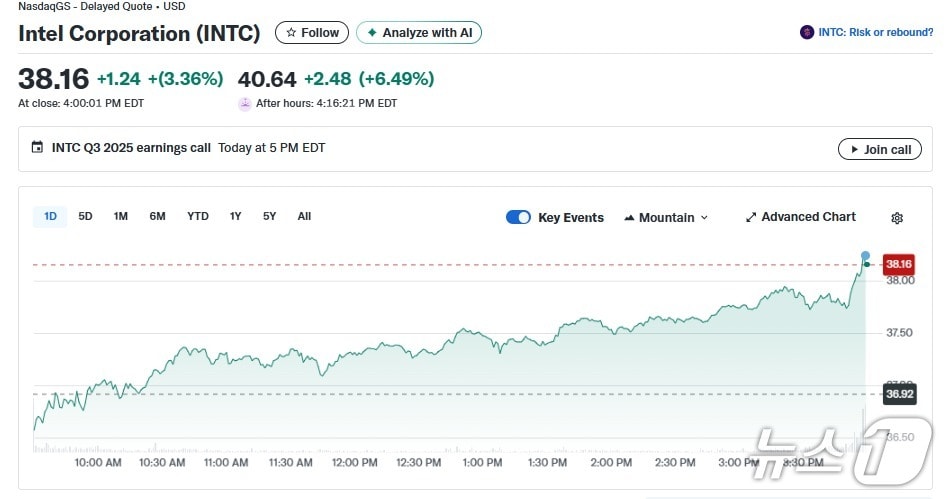This screenshot has width=946, height=499.
Task: Click the blue key event marker on chart
Action: 865,256
